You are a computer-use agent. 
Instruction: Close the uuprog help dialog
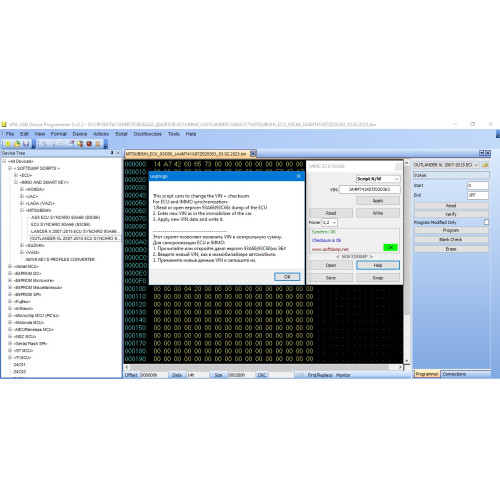(x=299, y=176)
